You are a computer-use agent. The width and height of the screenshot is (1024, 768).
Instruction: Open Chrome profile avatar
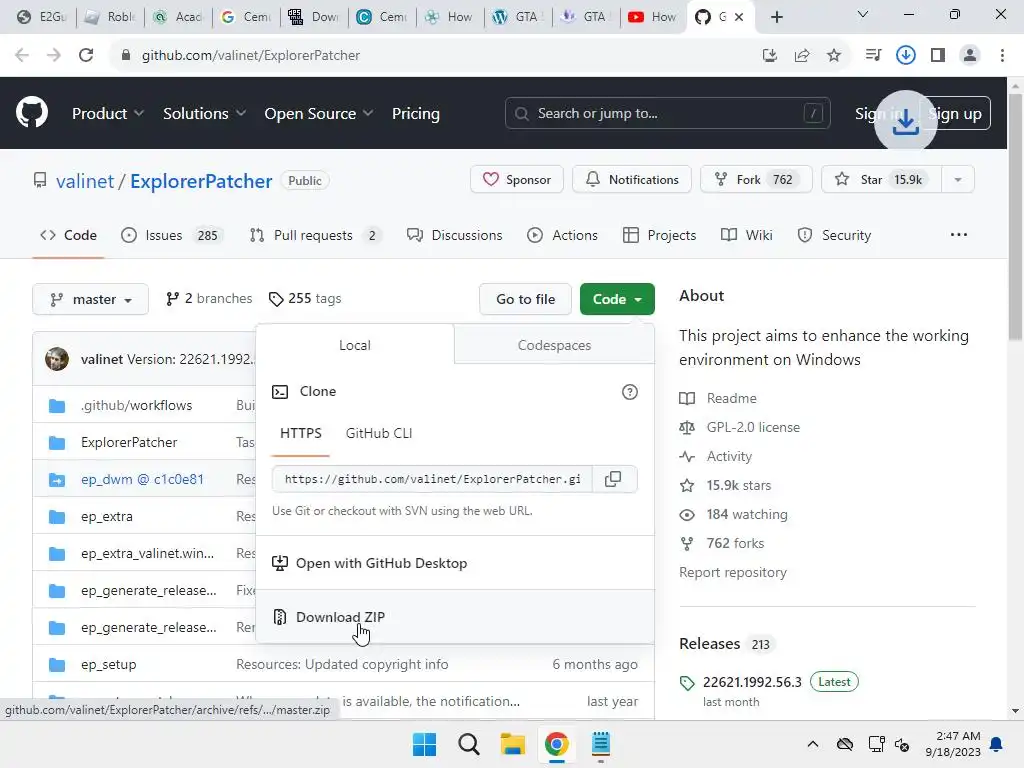tap(970, 56)
